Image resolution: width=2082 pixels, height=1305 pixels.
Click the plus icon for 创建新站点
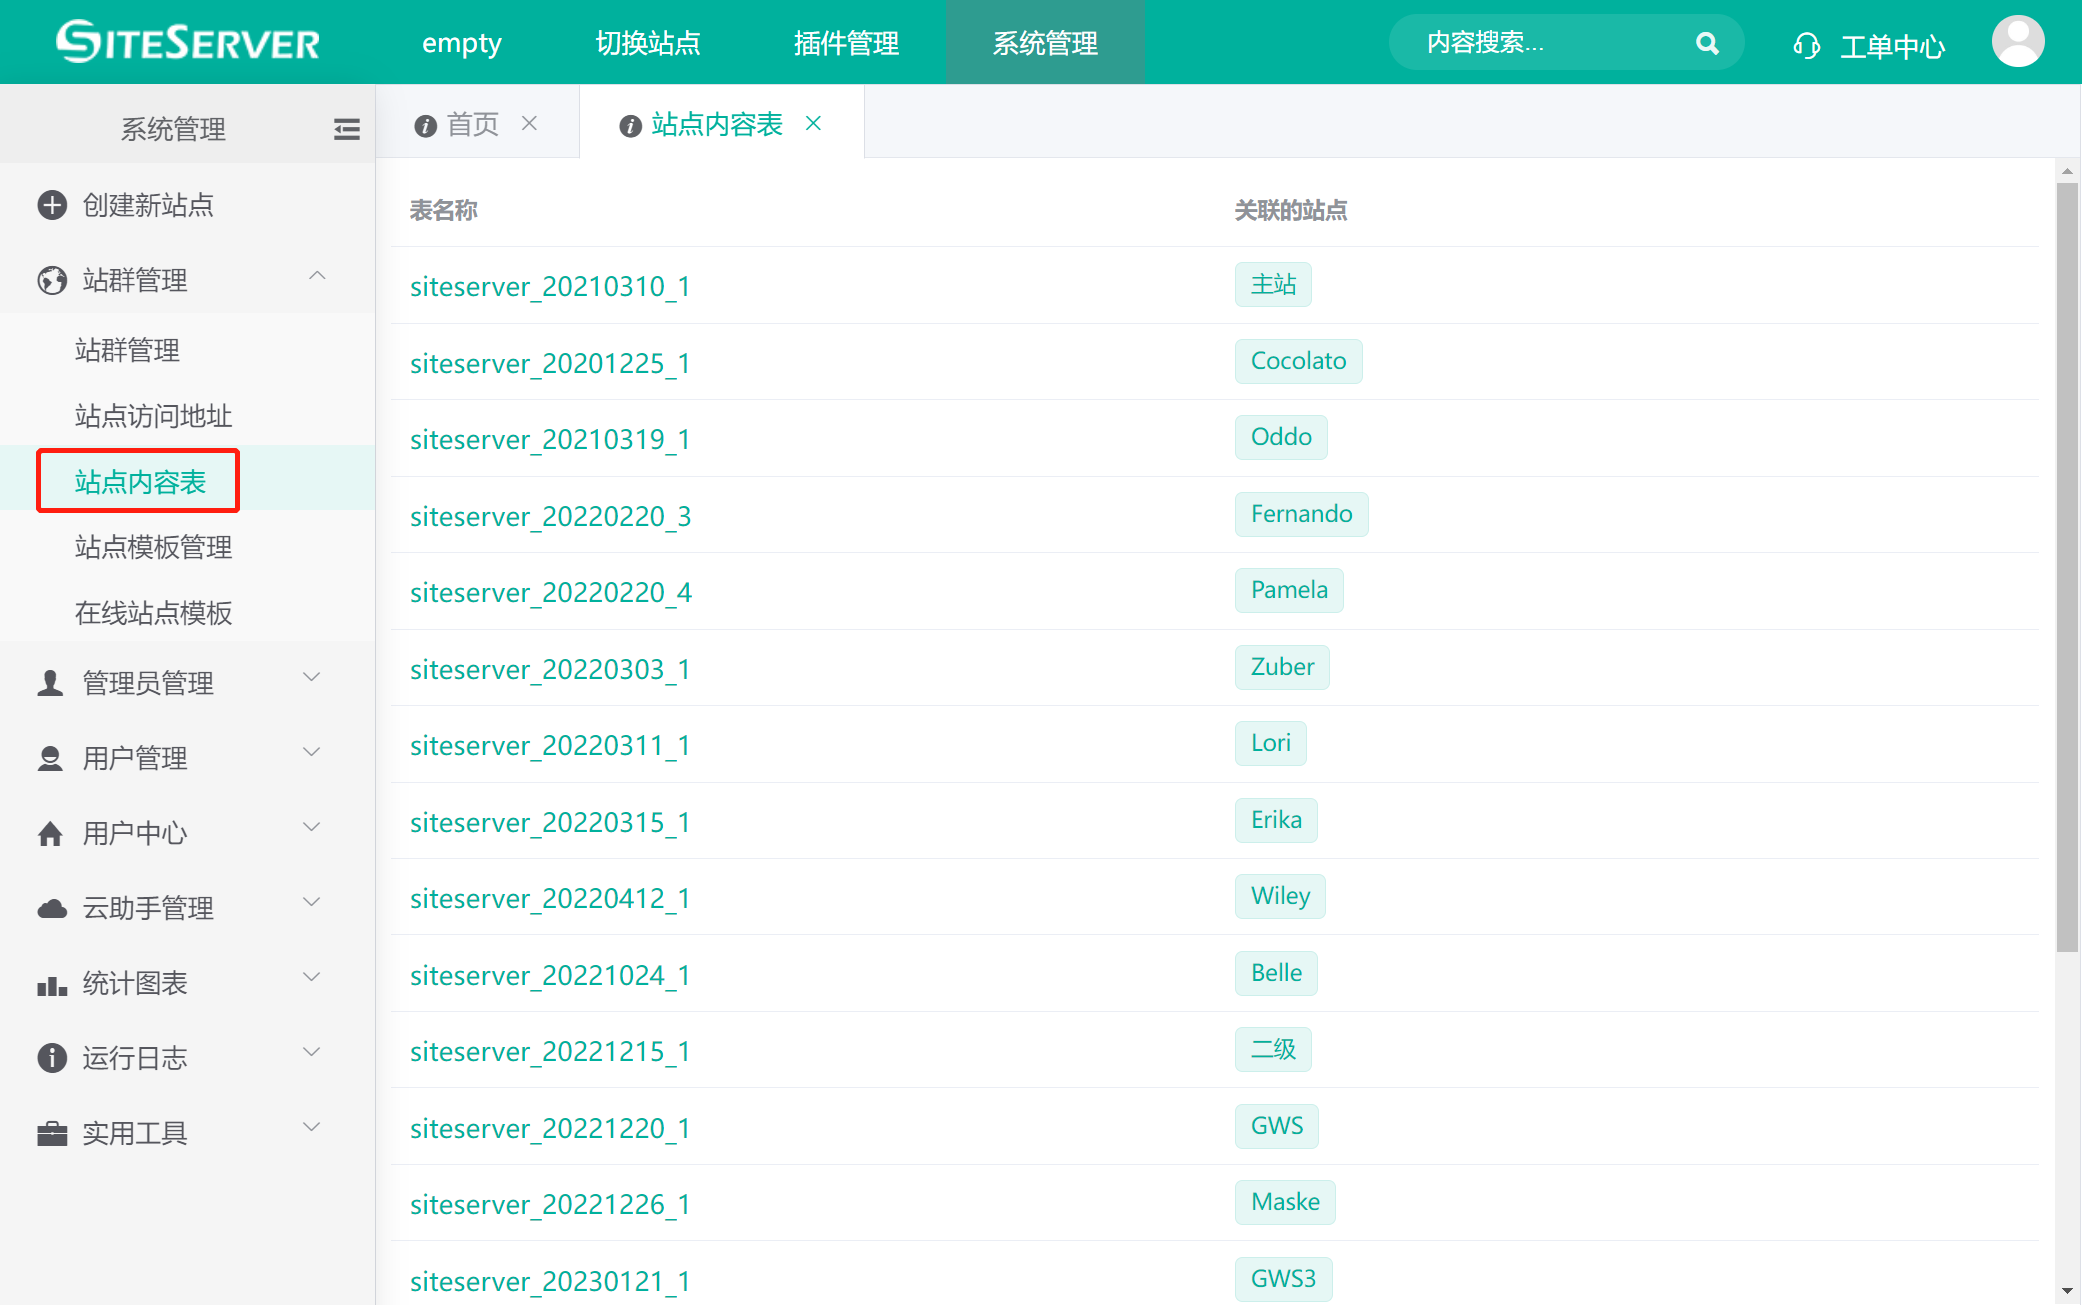pos(52,205)
